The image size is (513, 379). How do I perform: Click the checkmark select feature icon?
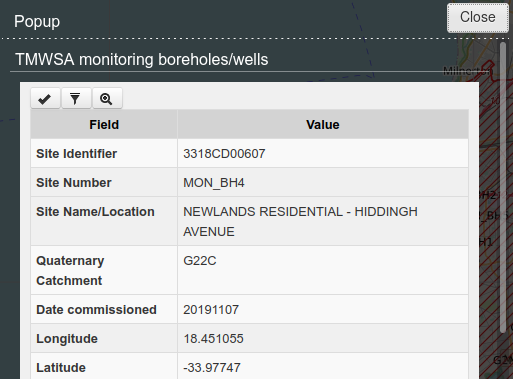coord(45,98)
